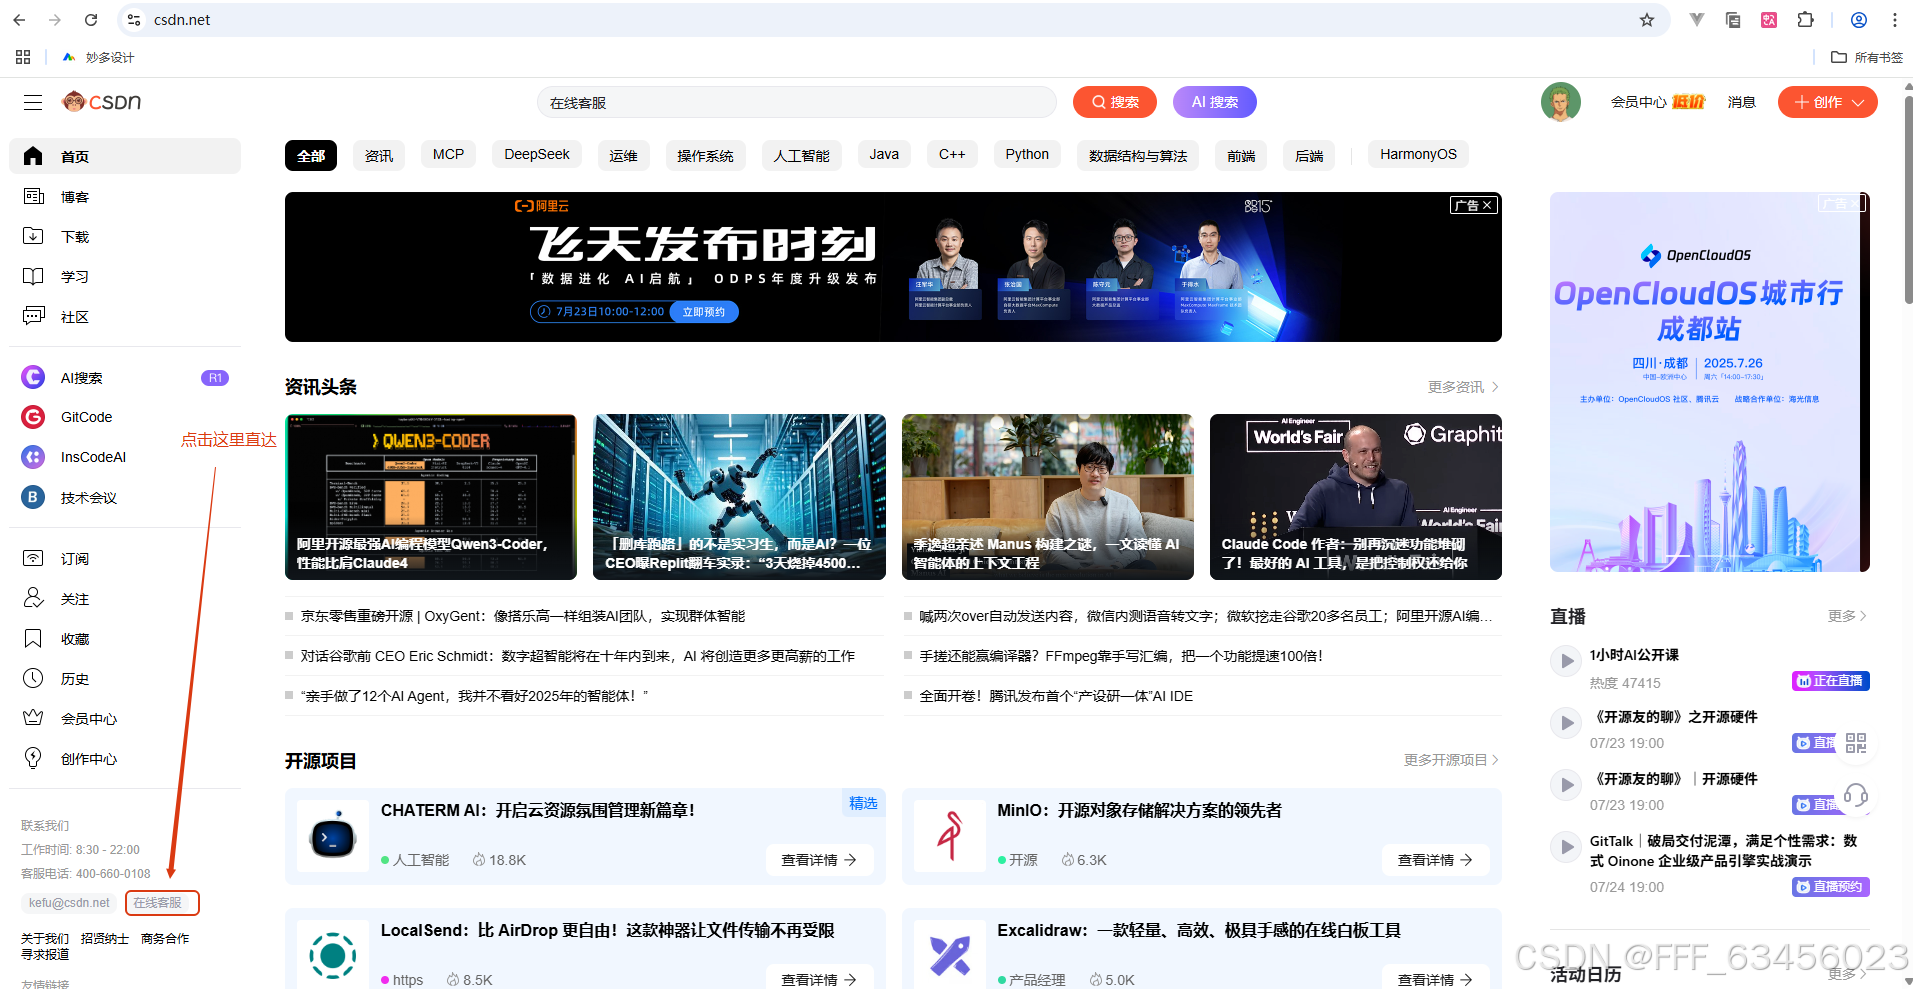The width and height of the screenshot is (1913, 989).
Task: Play the 1小时AI公开课 live stream
Action: coord(1565,660)
